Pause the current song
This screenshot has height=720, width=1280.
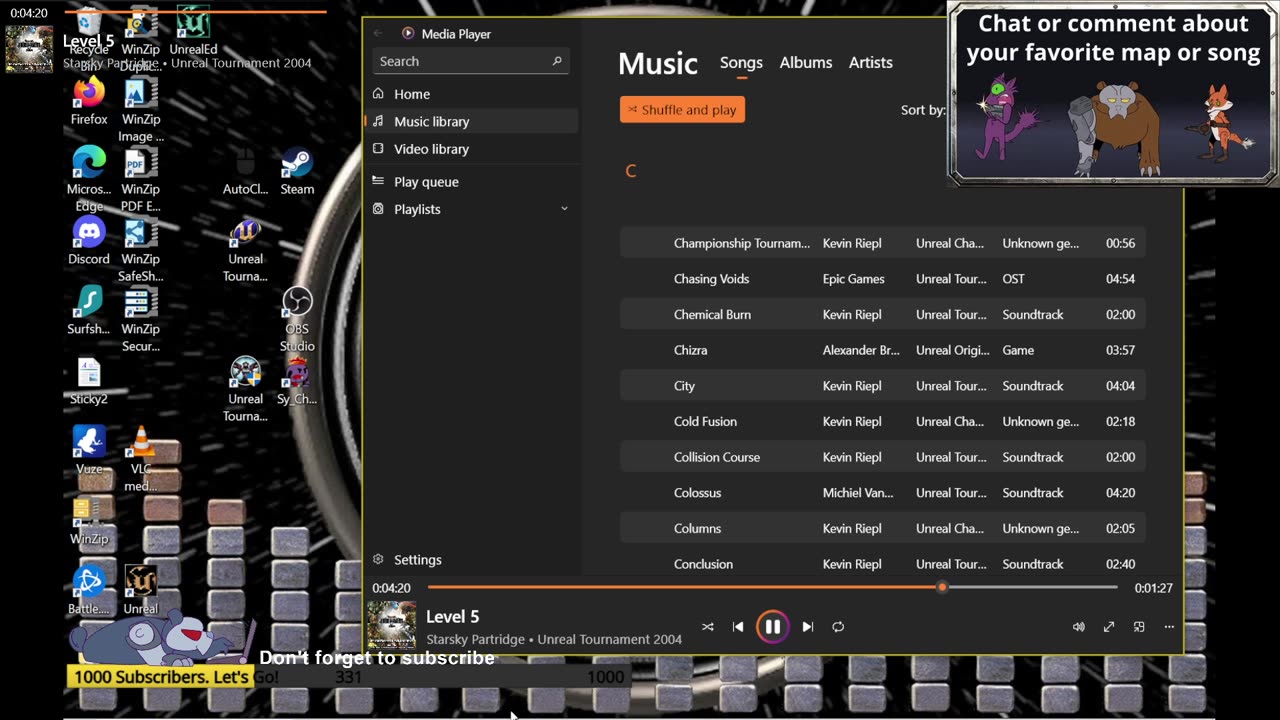(x=772, y=627)
